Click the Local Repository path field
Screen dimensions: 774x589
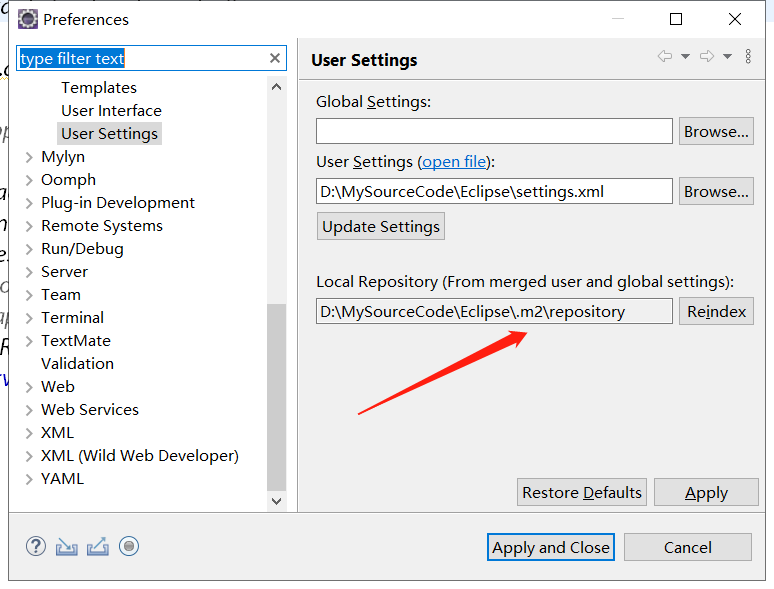494,311
